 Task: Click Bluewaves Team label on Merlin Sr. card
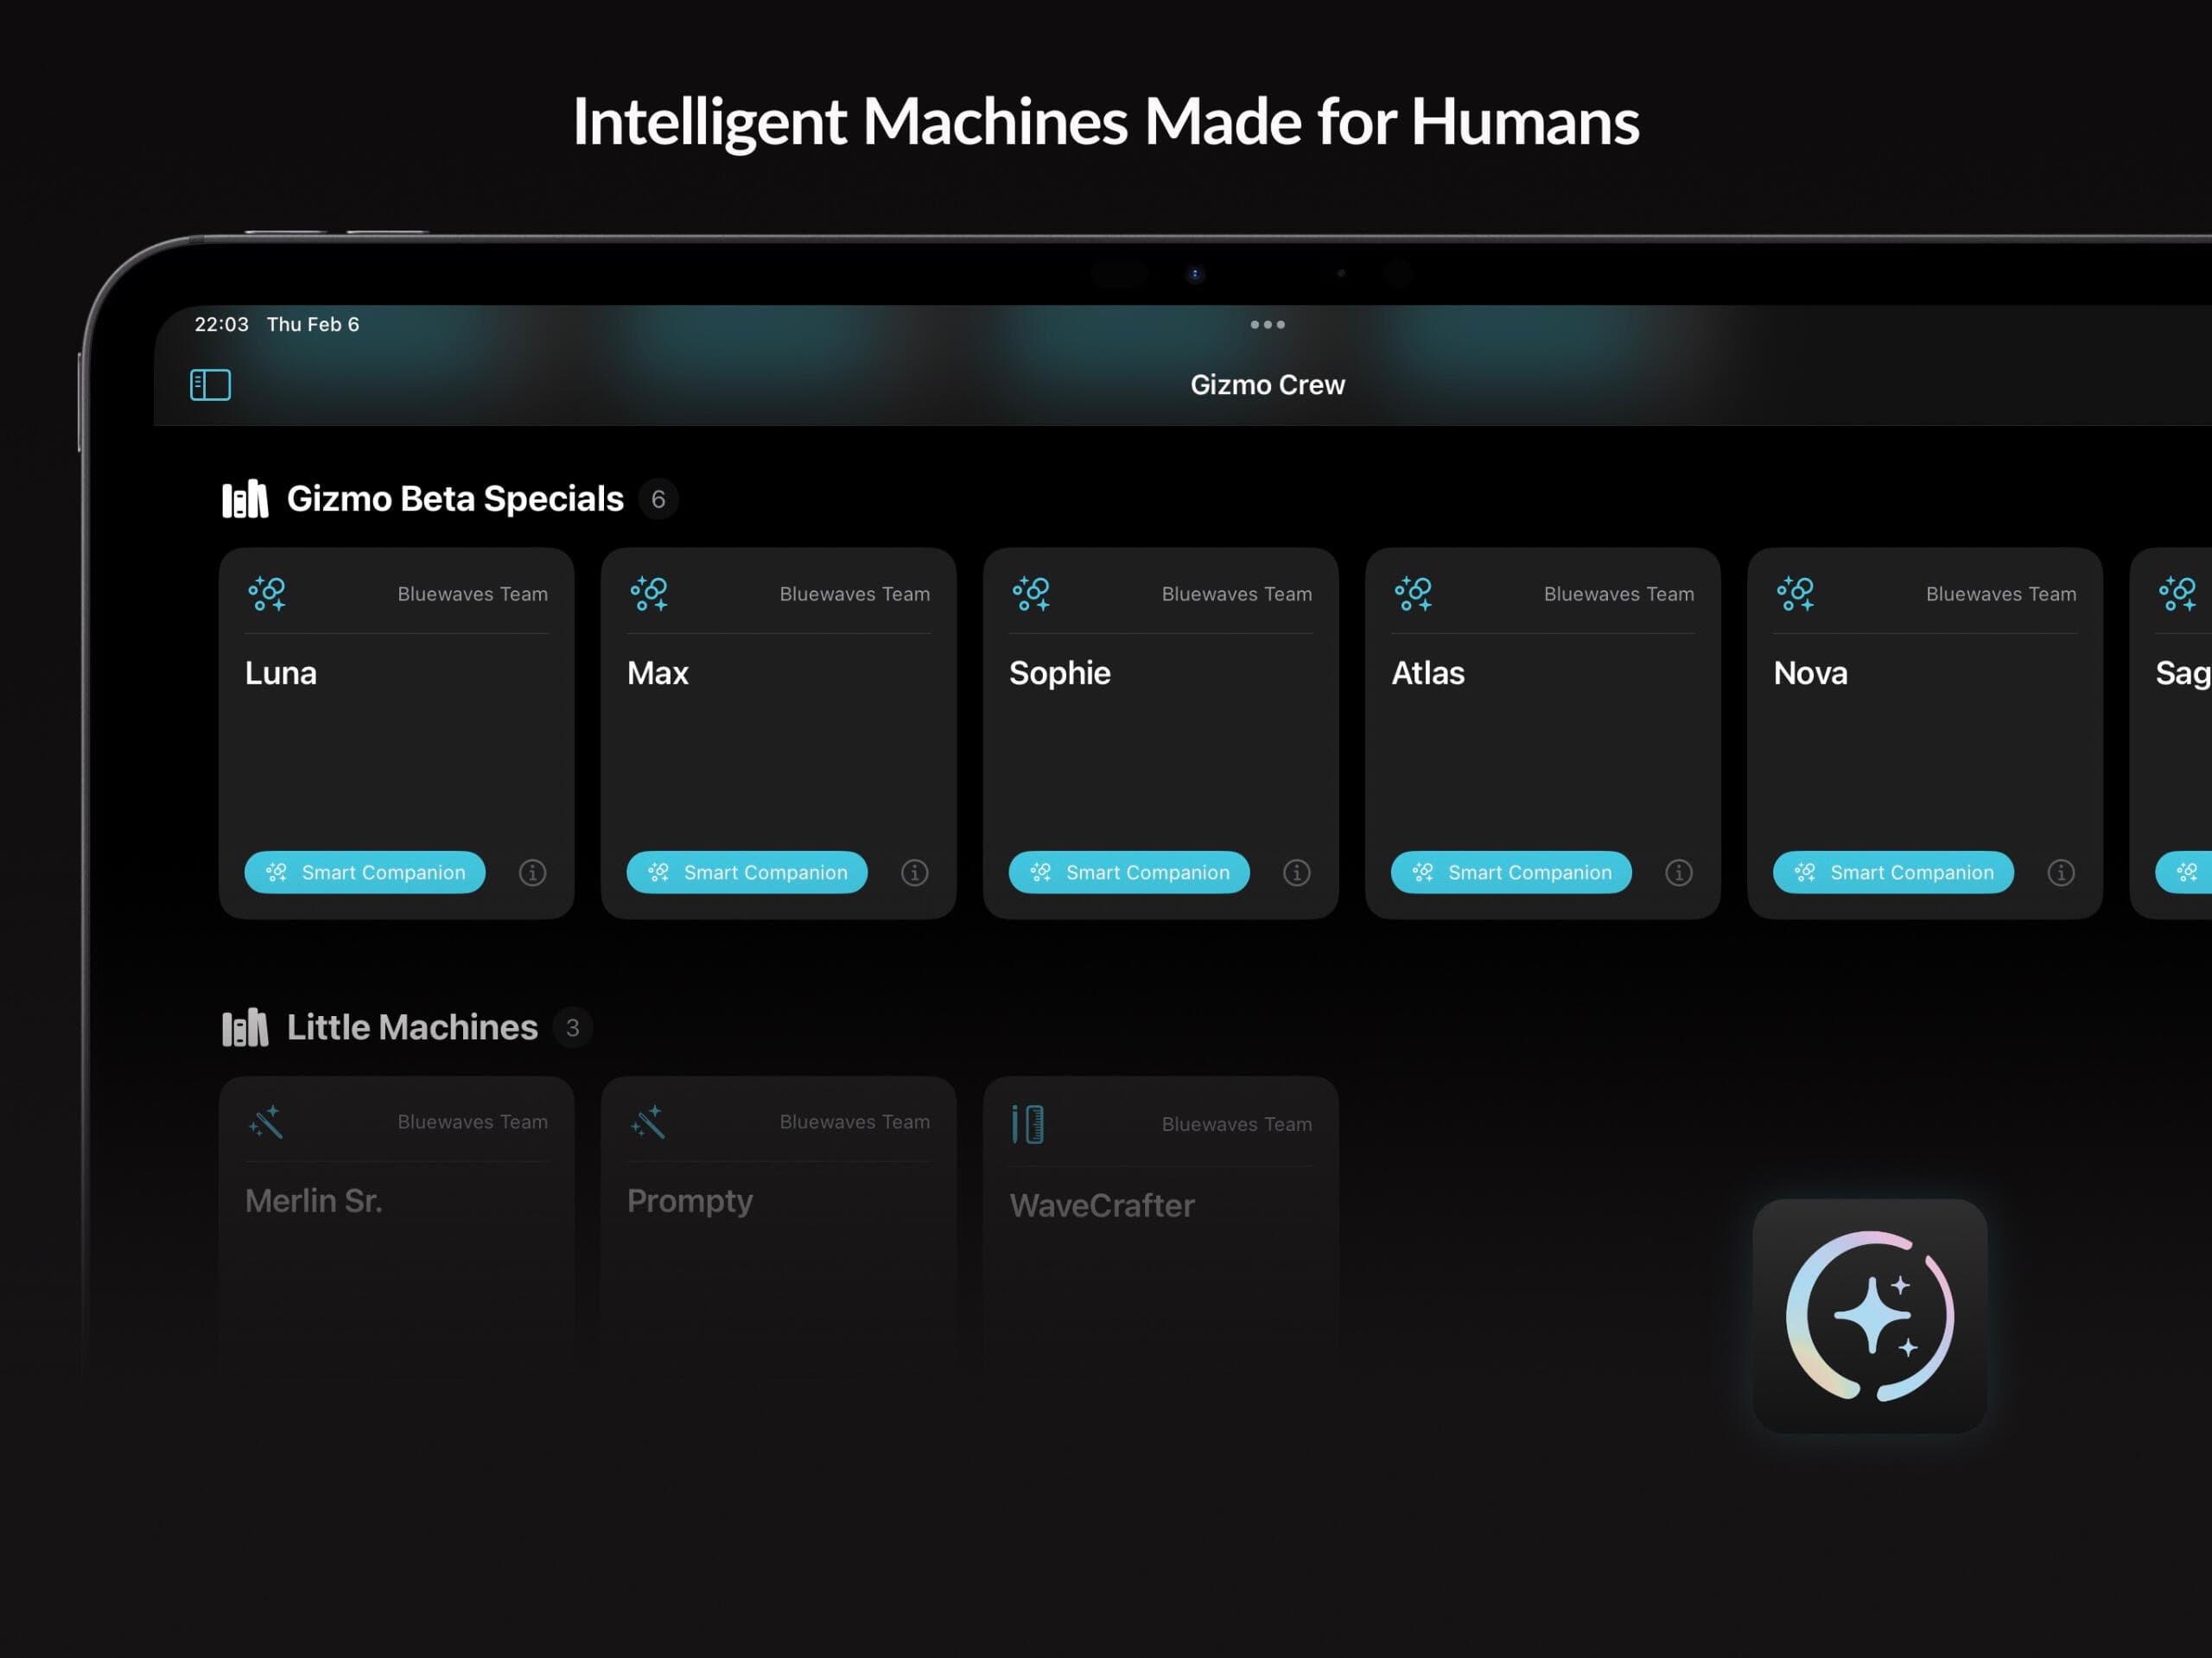point(472,1122)
